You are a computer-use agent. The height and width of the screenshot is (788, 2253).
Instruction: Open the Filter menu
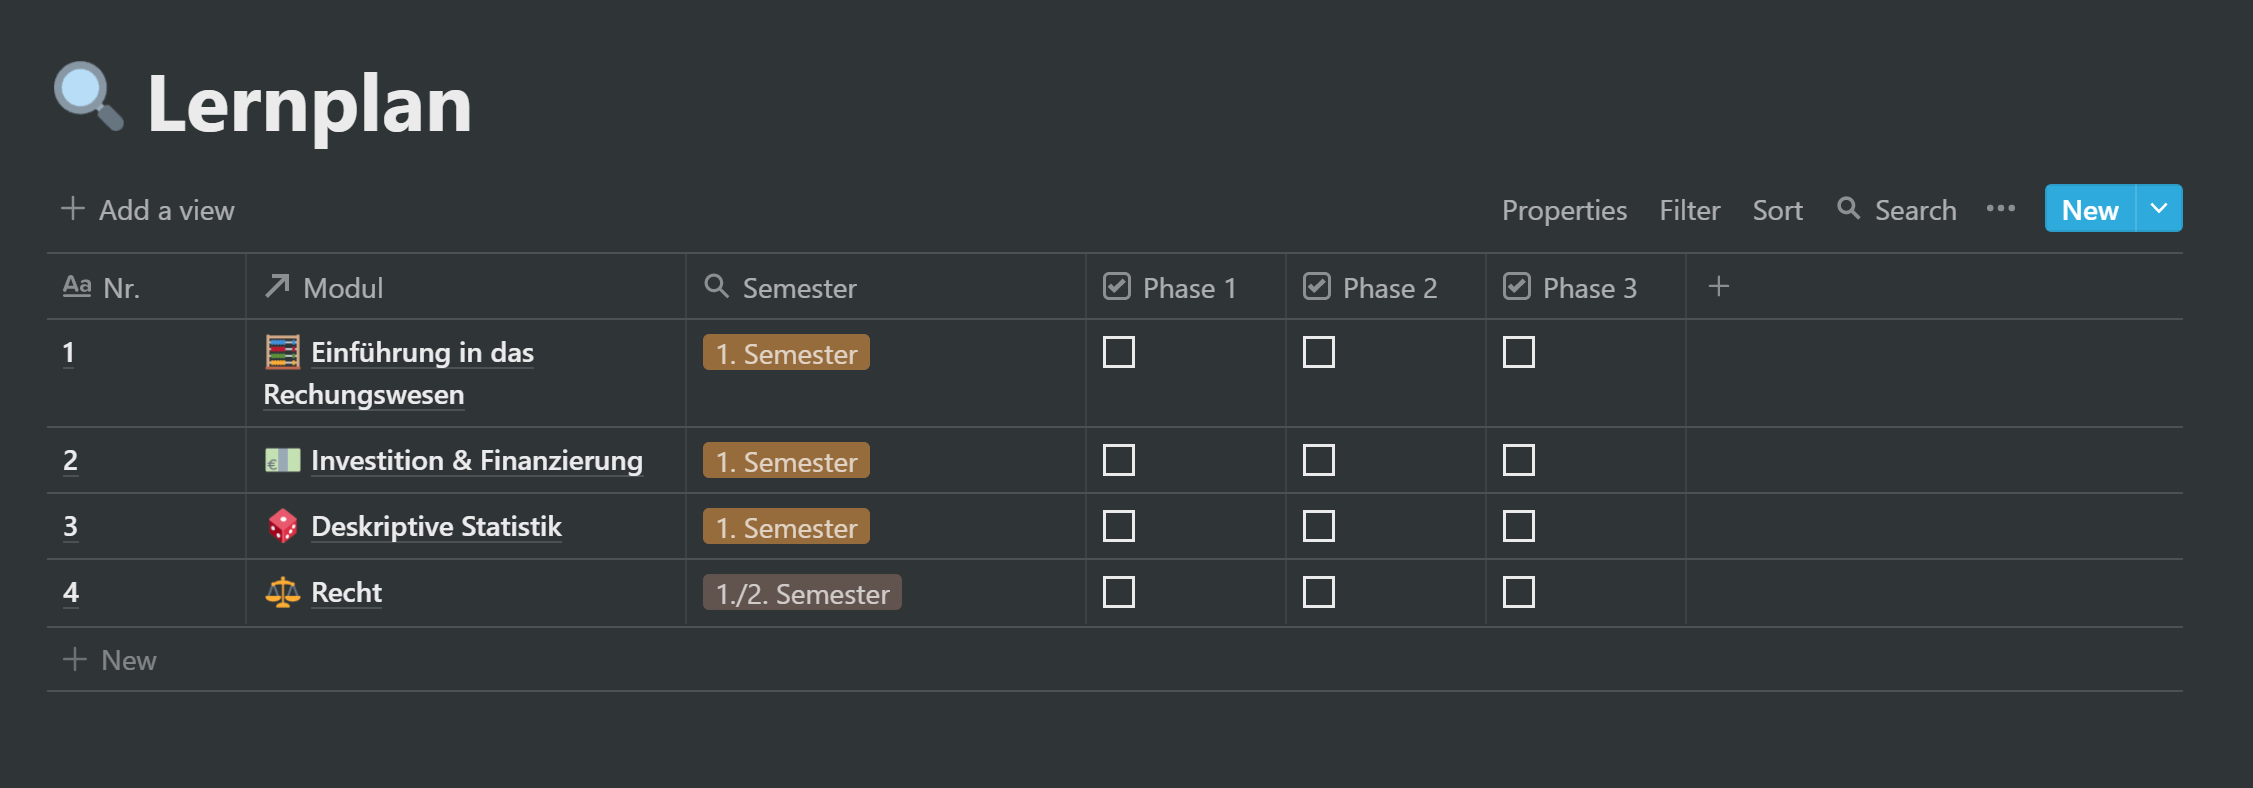pos(1689,210)
